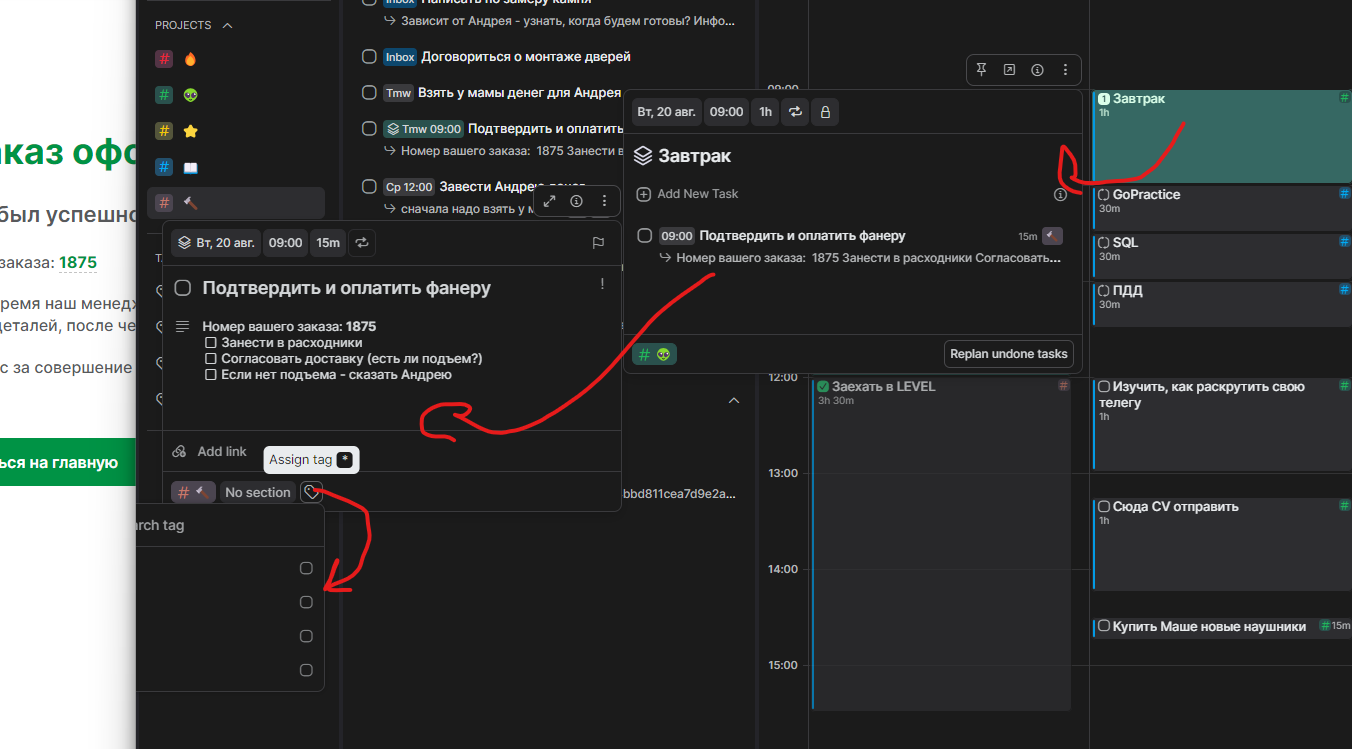Click hammer project badge next to 15m
The image size is (1352, 749).
pyautogui.click(x=1052, y=236)
